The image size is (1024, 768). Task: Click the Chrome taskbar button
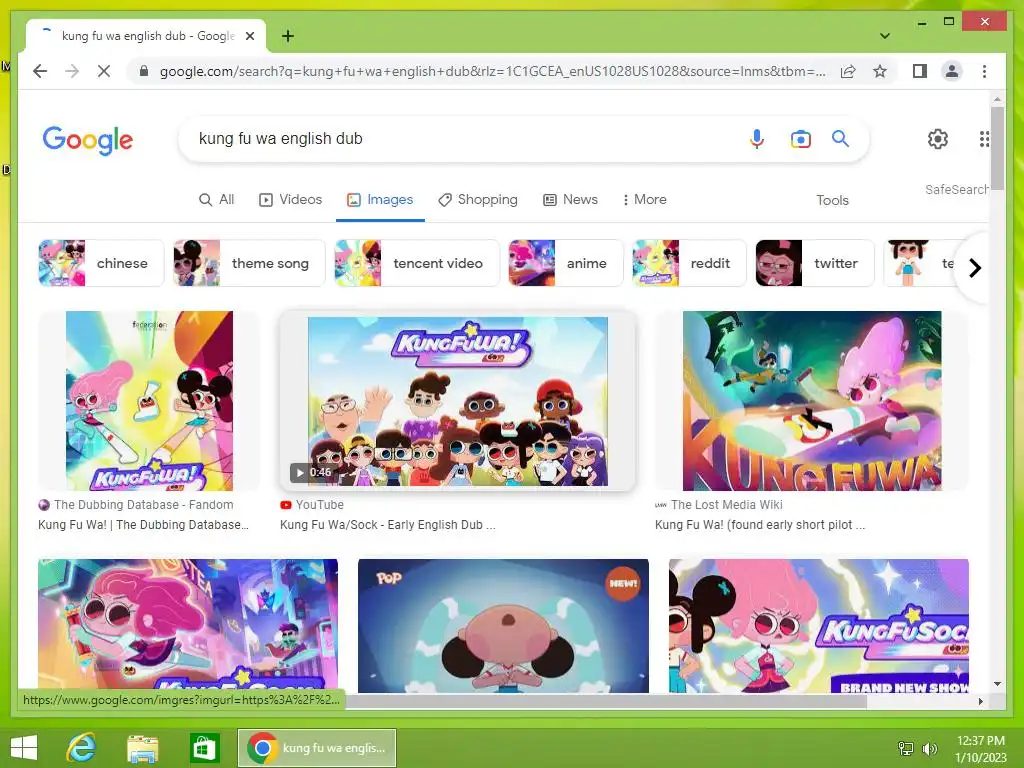pos(317,748)
